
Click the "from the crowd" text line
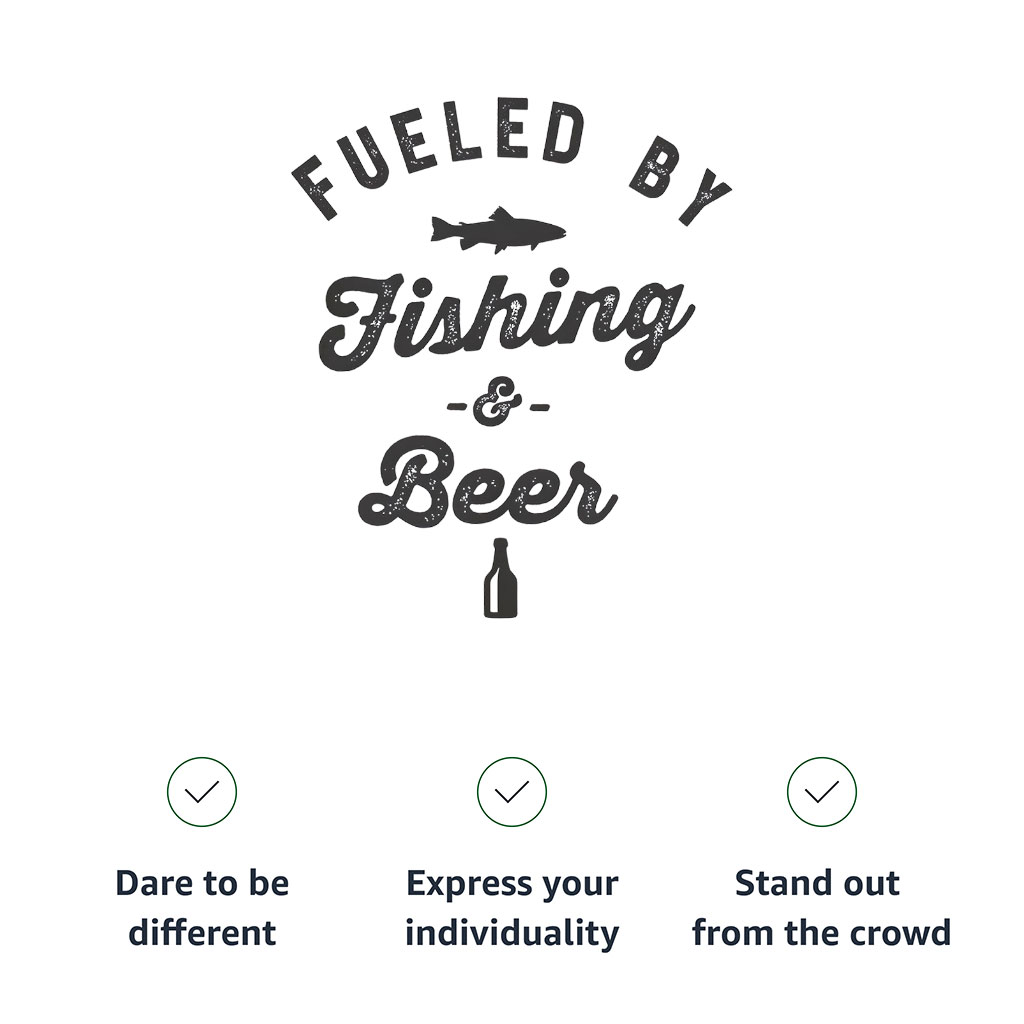pos(821,933)
